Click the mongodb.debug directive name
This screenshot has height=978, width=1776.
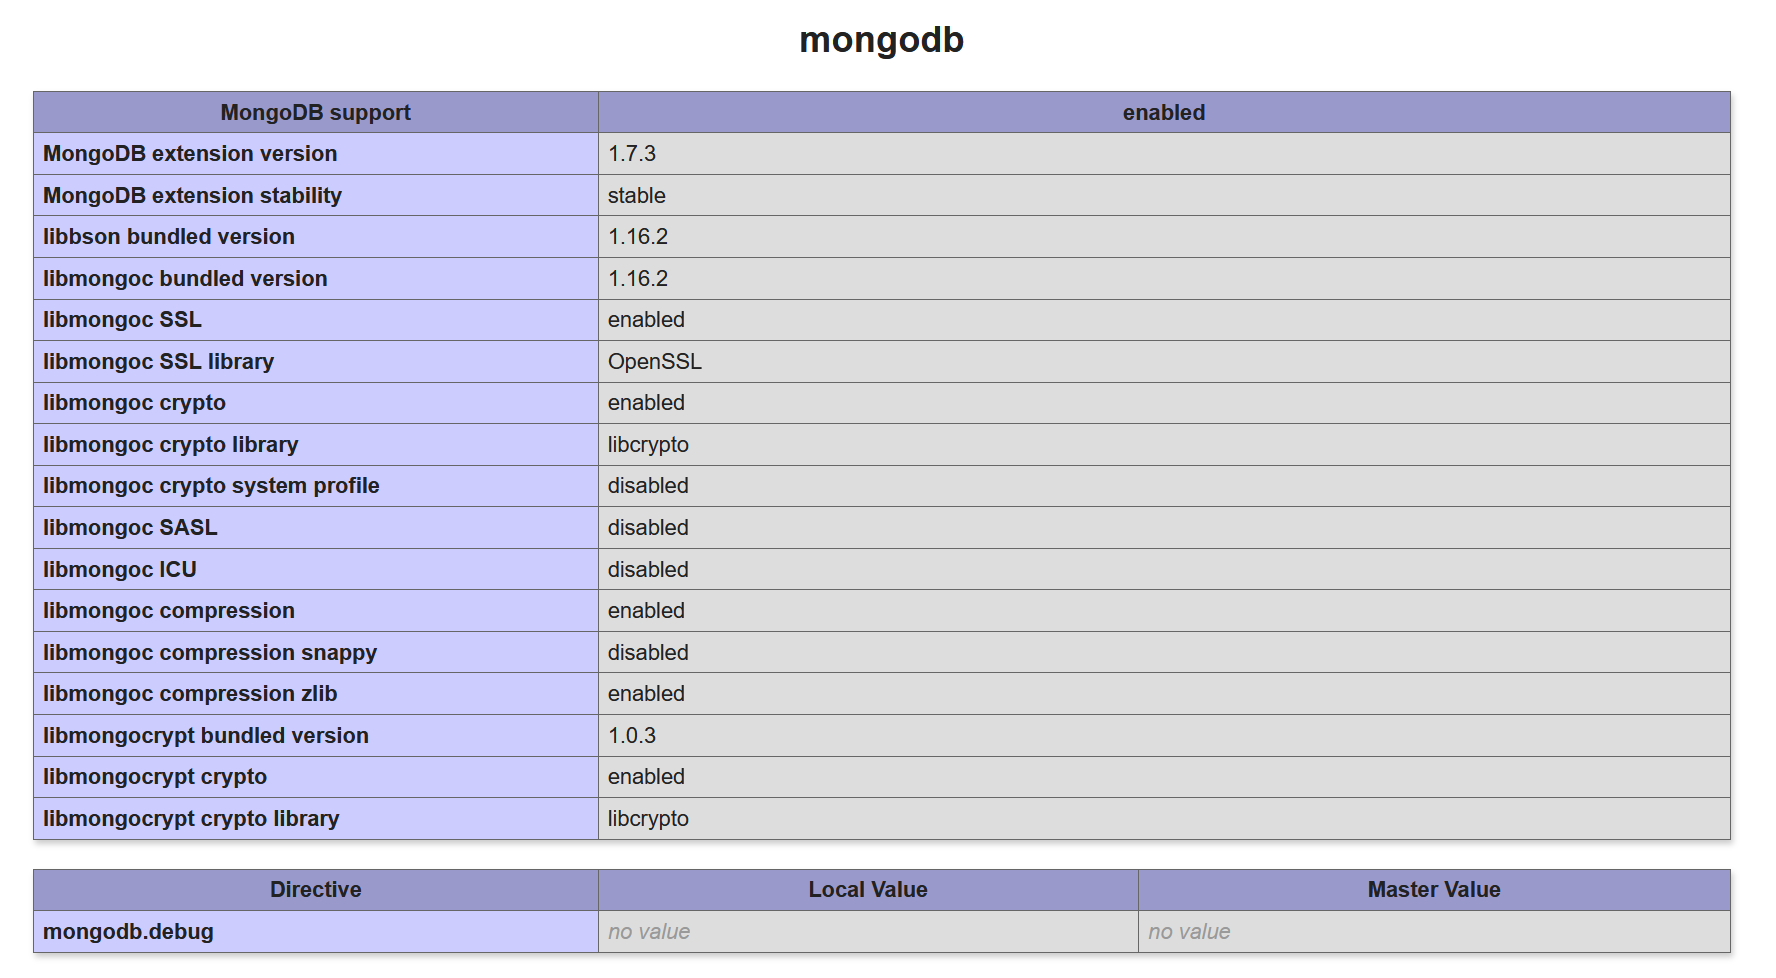pos(128,932)
